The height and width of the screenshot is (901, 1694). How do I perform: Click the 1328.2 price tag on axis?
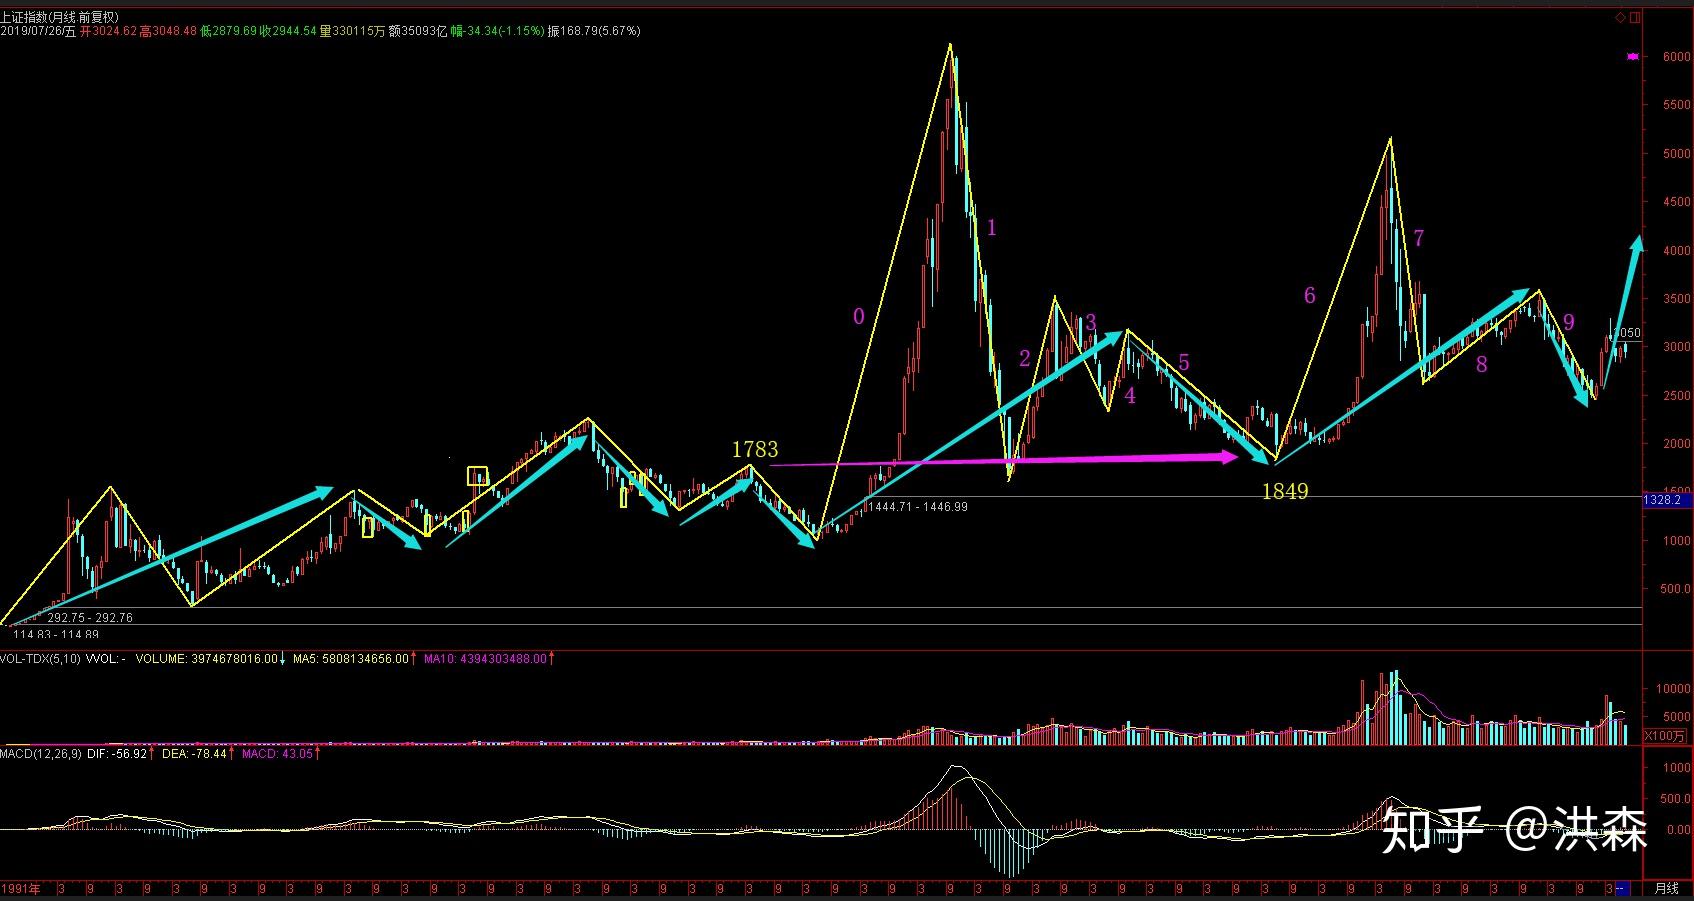(x=1668, y=499)
